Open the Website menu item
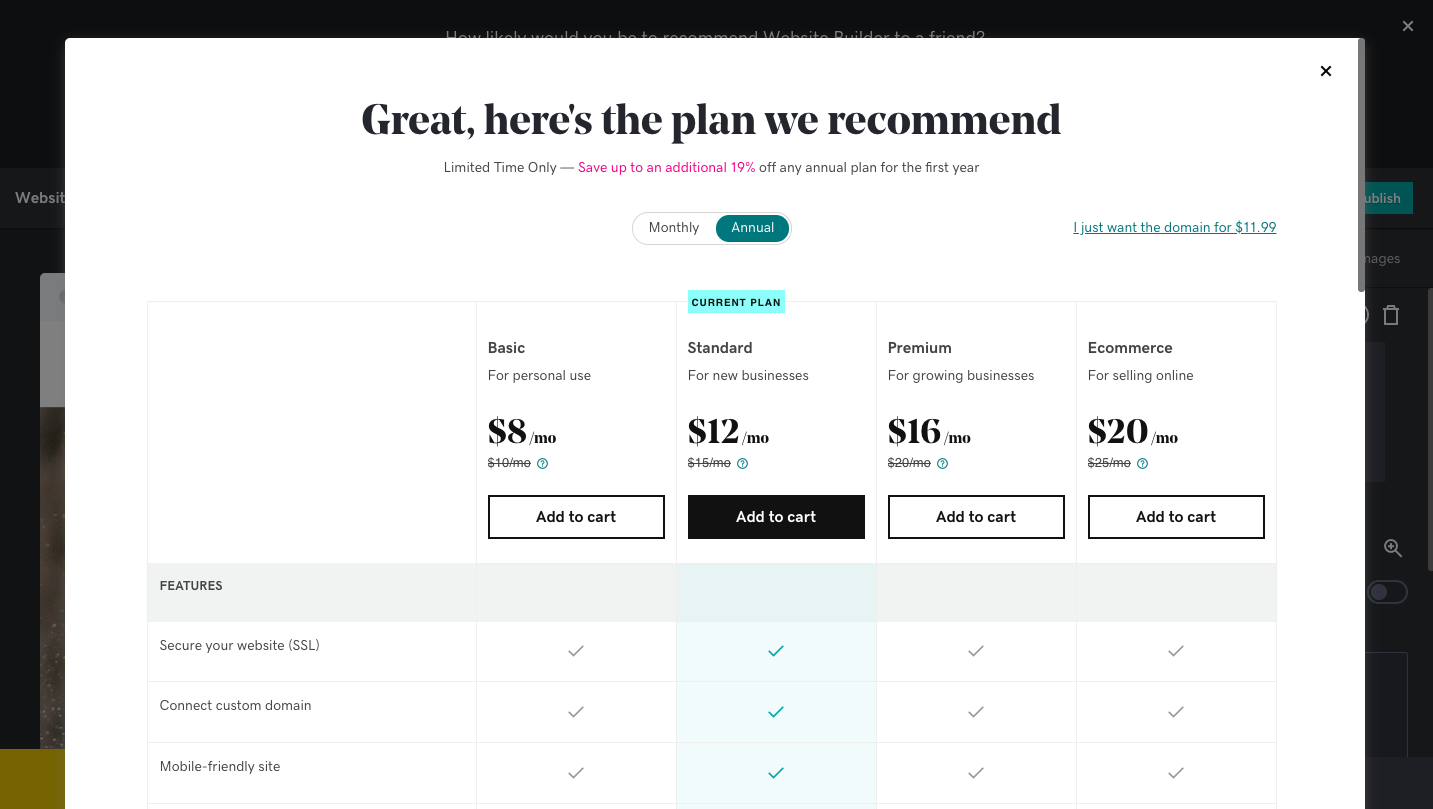This screenshot has width=1433, height=809. [42, 198]
